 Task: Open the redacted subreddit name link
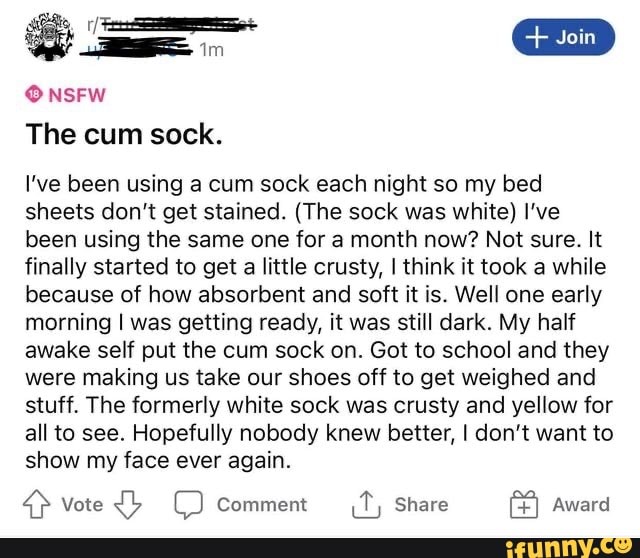point(172,25)
